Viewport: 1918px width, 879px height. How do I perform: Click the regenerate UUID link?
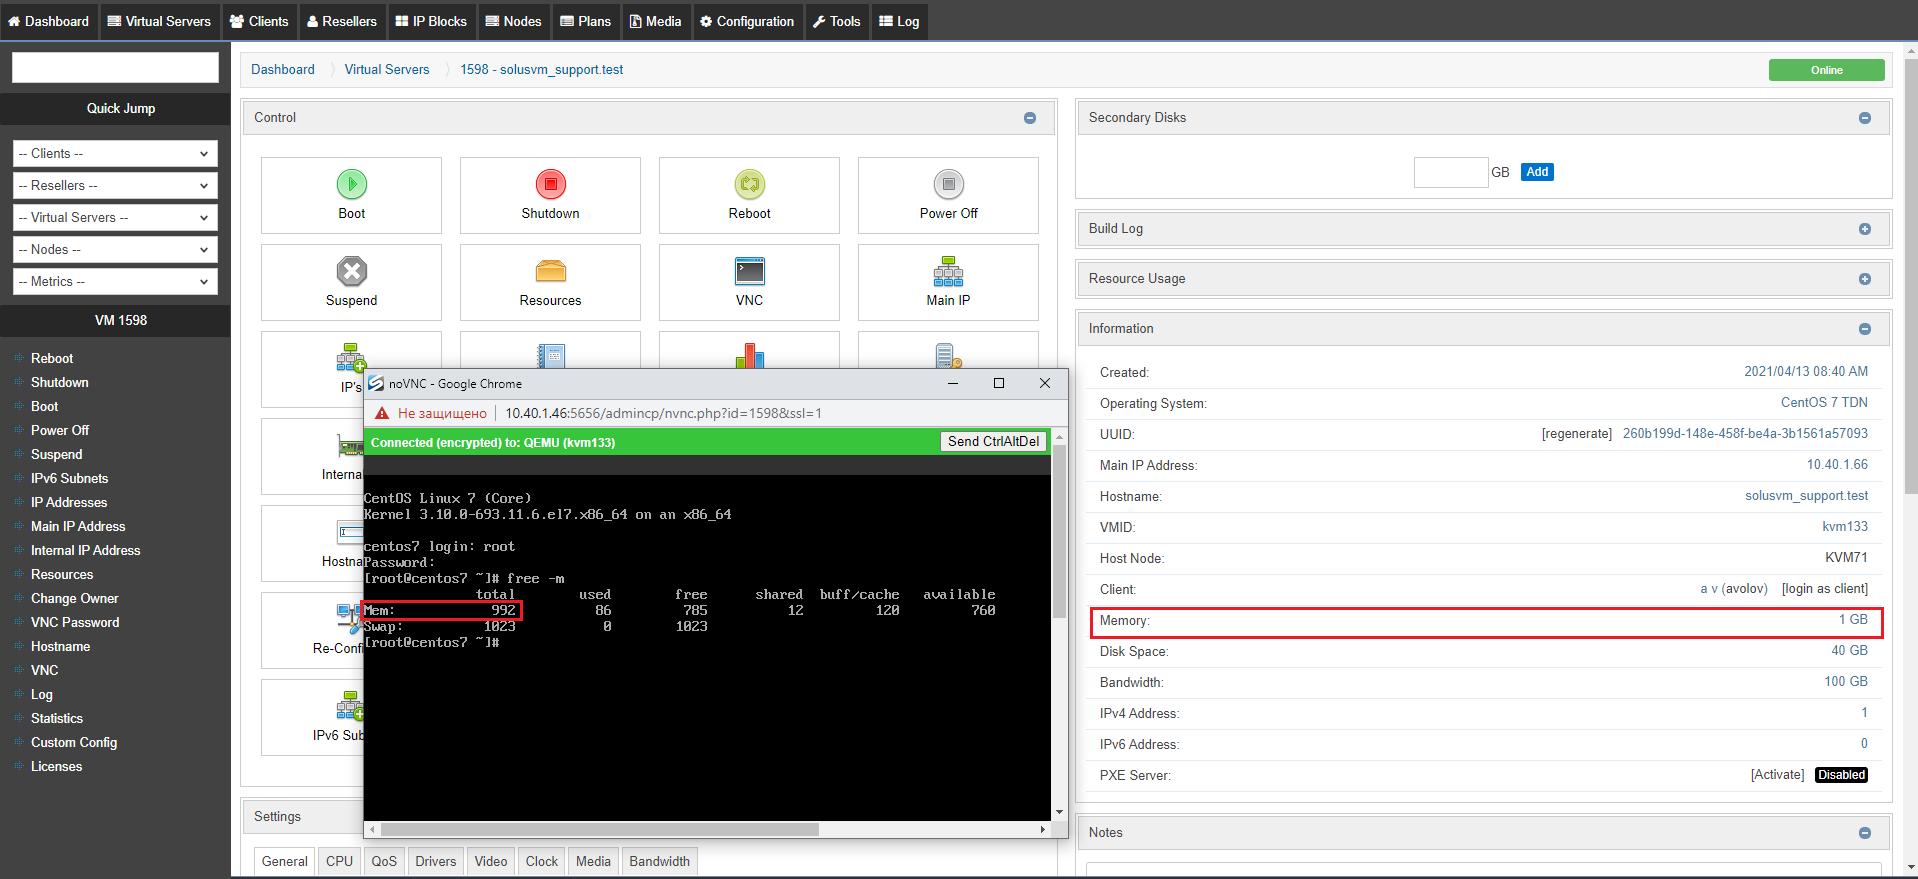pos(1576,434)
